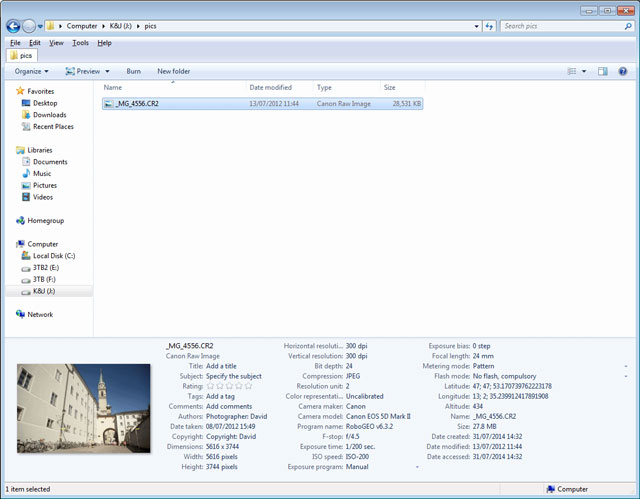Click the Preview toolbar button
640x499 pixels.
(x=83, y=71)
